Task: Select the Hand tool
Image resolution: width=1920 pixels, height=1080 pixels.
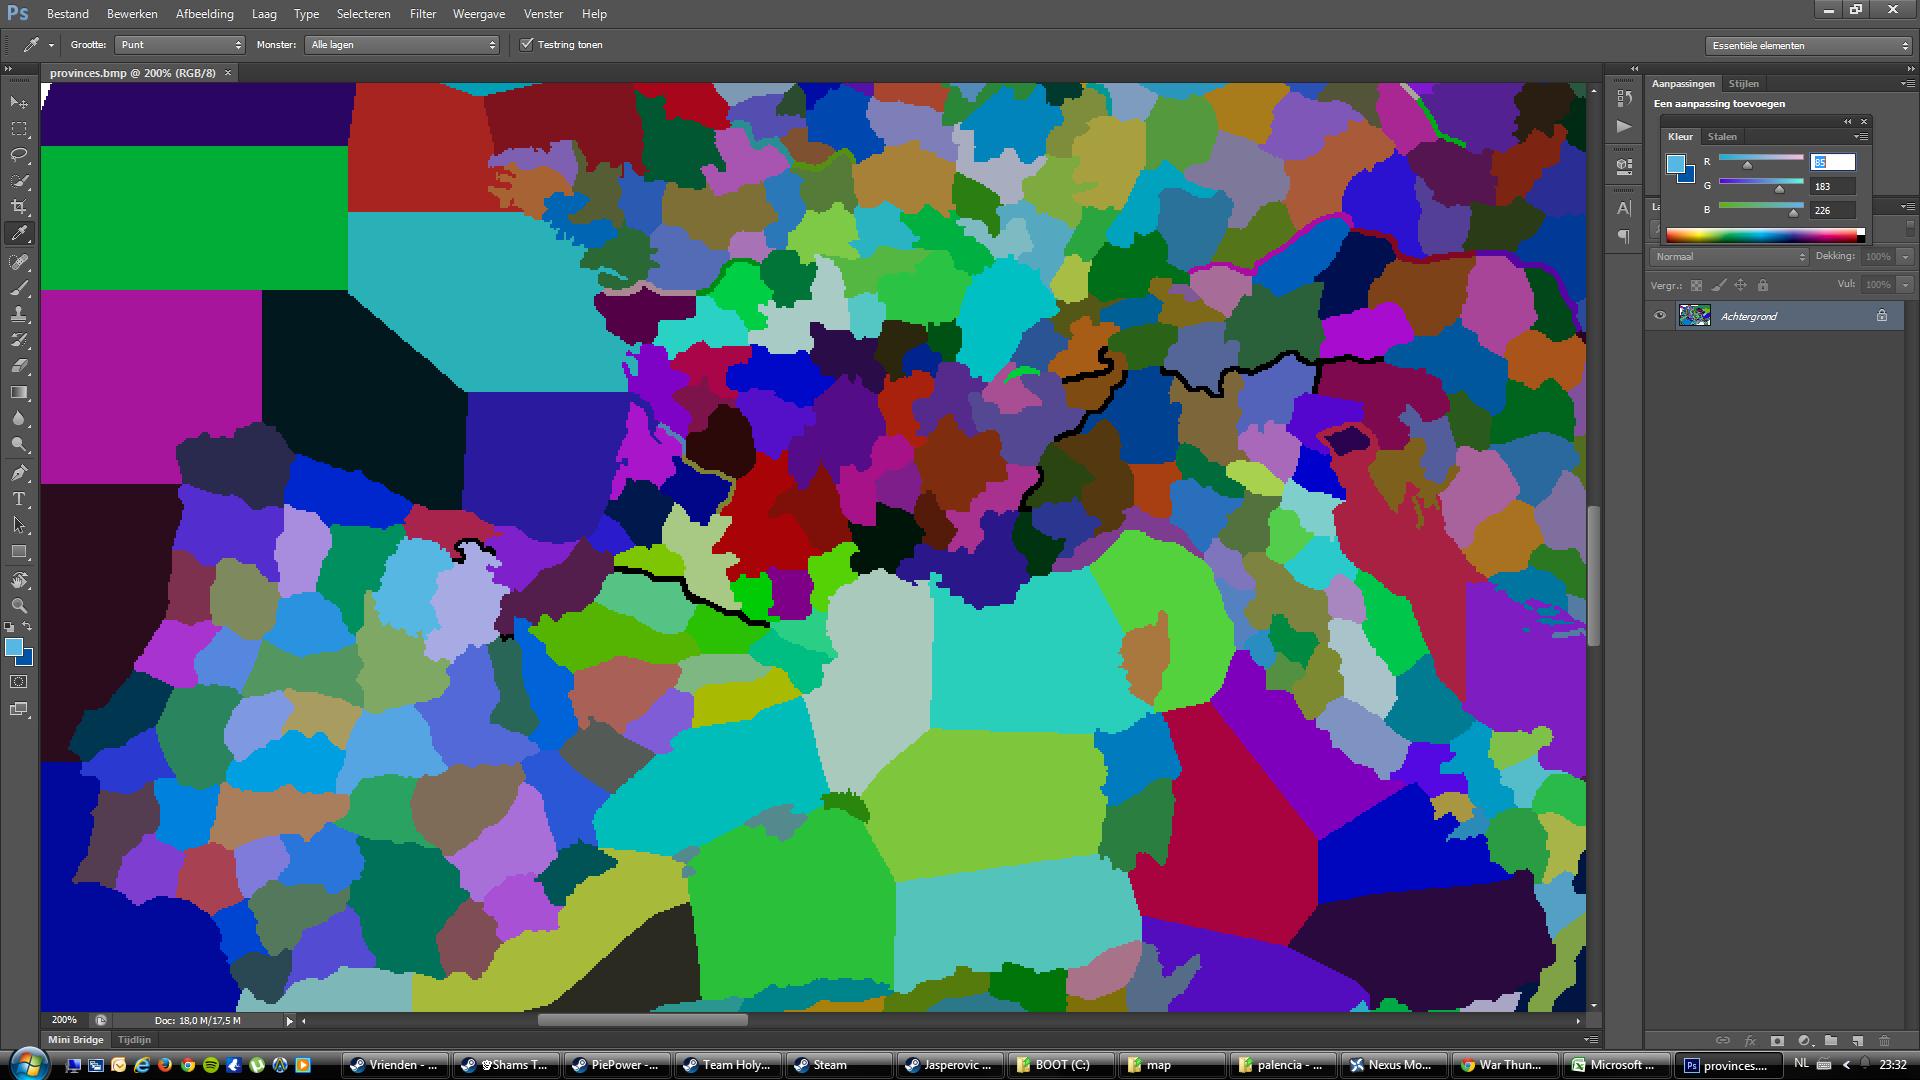Action: [19, 580]
